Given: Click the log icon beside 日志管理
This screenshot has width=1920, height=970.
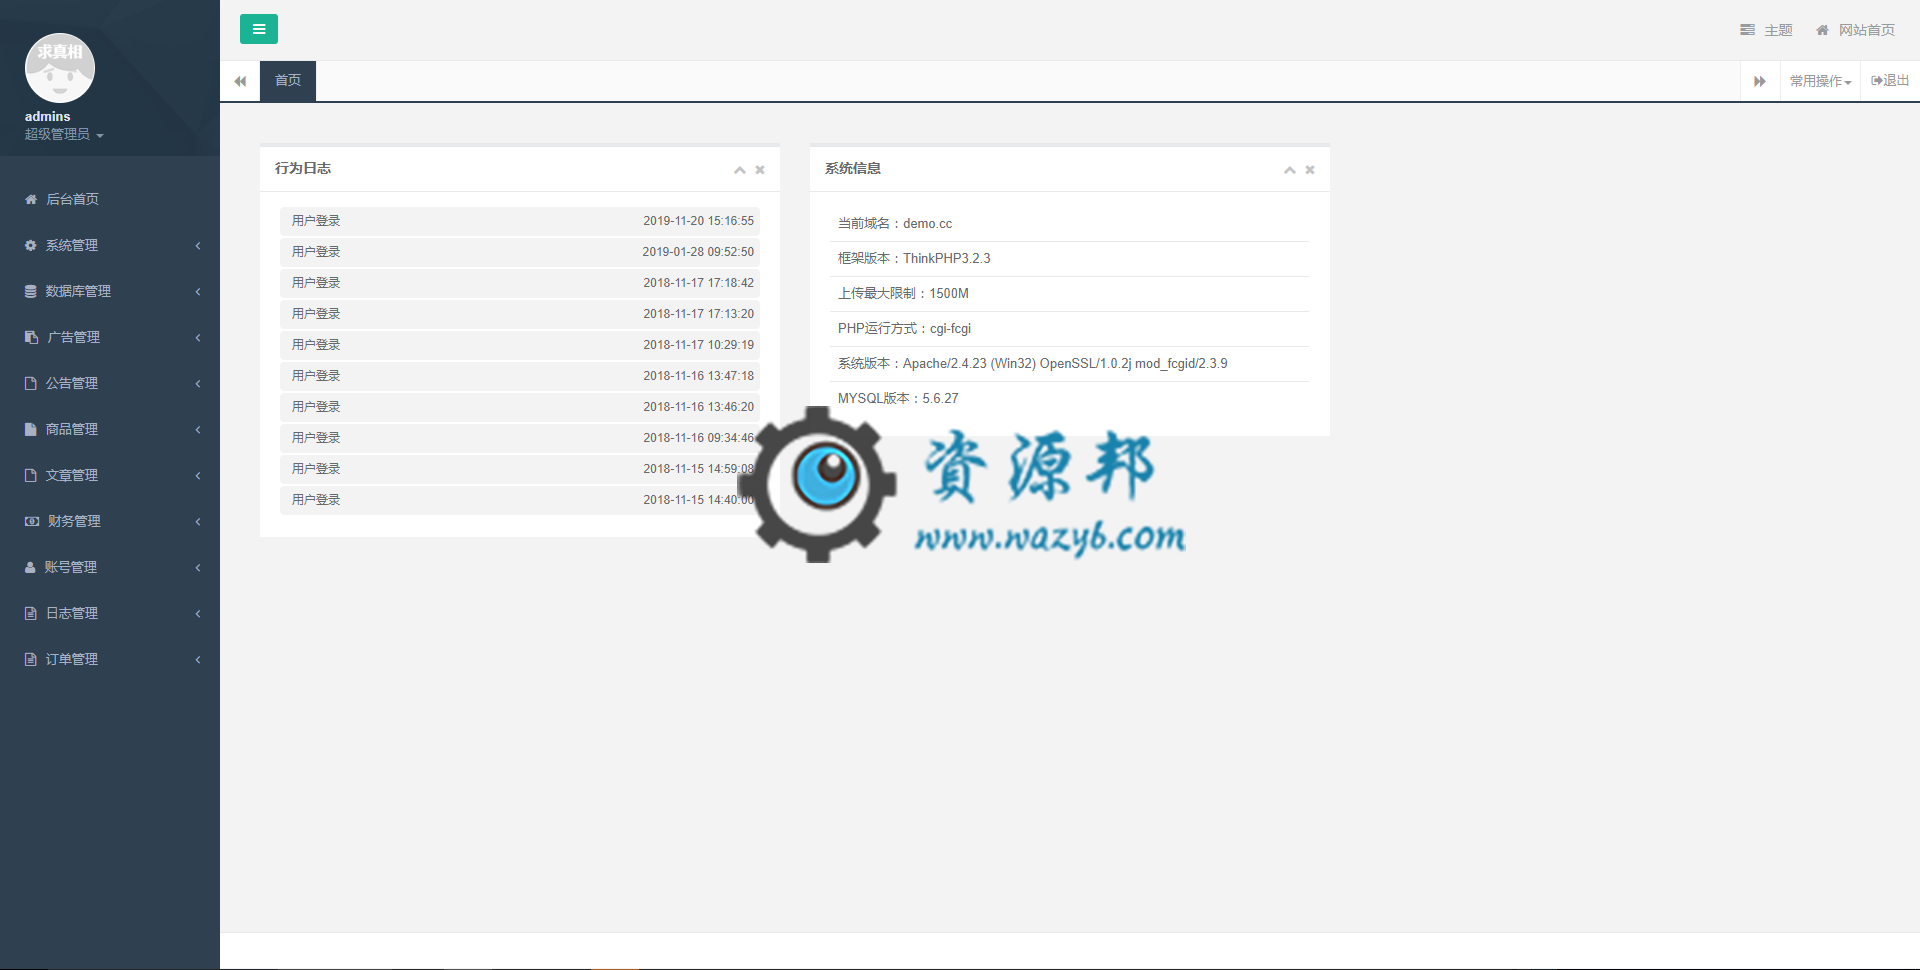Looking at the screenshot, I should (x=31, y=613).
